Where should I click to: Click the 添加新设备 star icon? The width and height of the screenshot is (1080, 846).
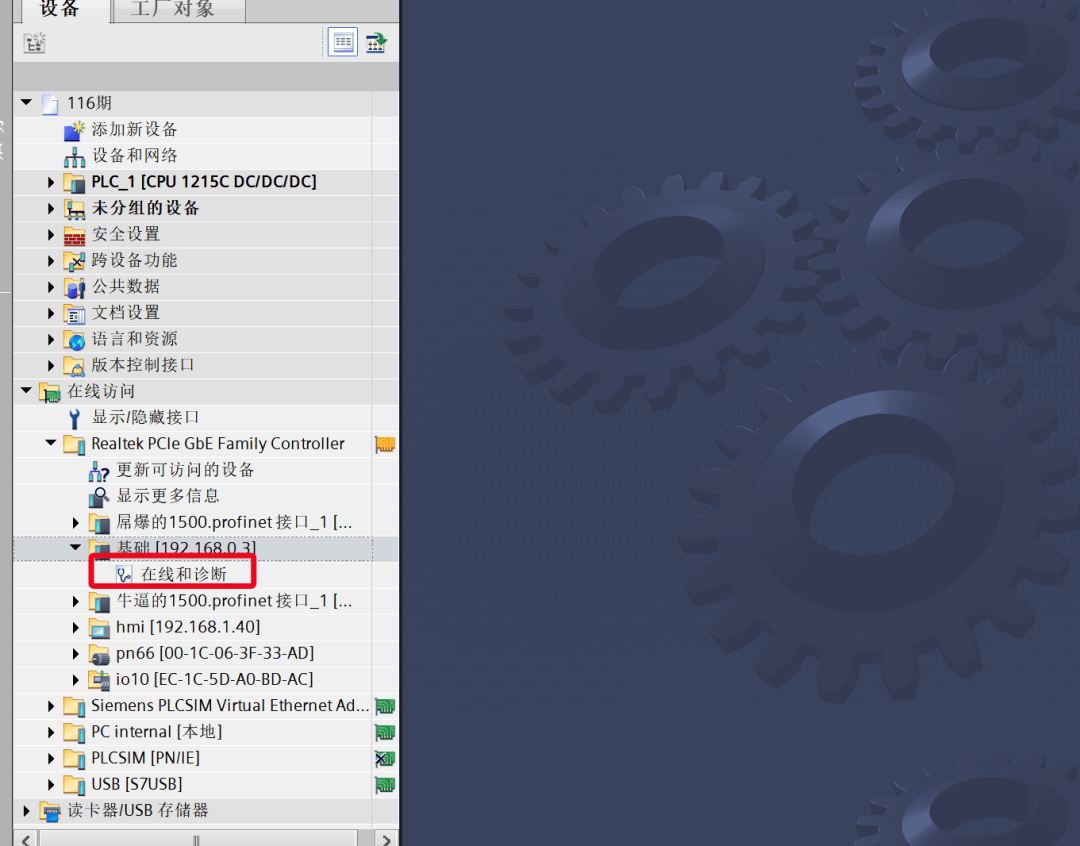[74, 130]
